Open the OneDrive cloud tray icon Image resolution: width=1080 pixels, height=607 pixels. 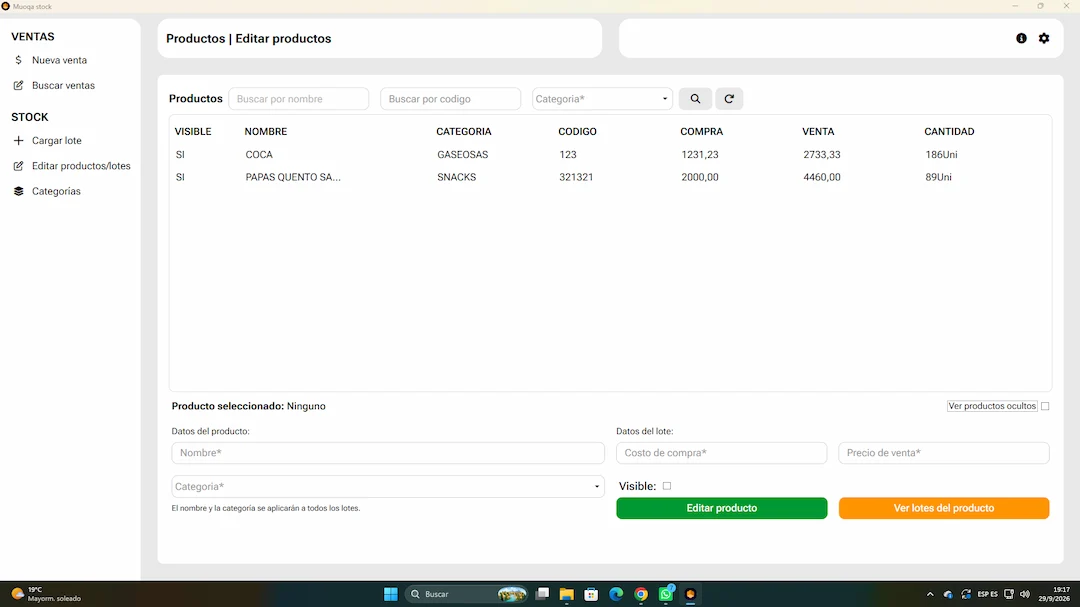click(948, 594)
